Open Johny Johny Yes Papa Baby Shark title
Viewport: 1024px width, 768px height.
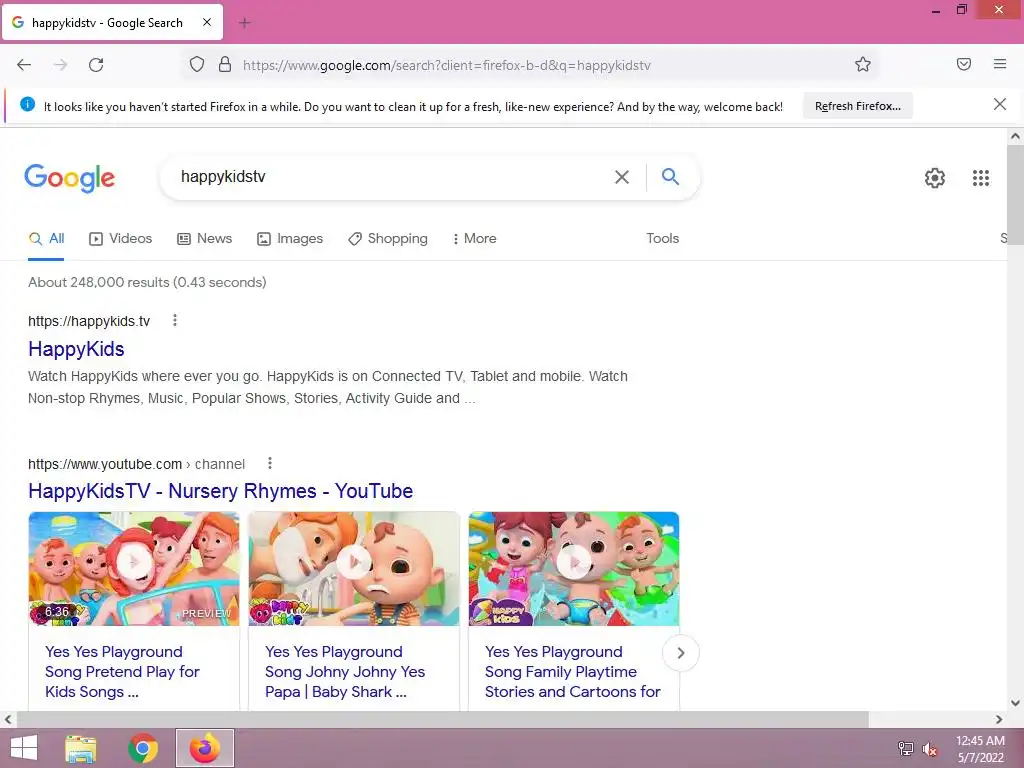[345, 671]
